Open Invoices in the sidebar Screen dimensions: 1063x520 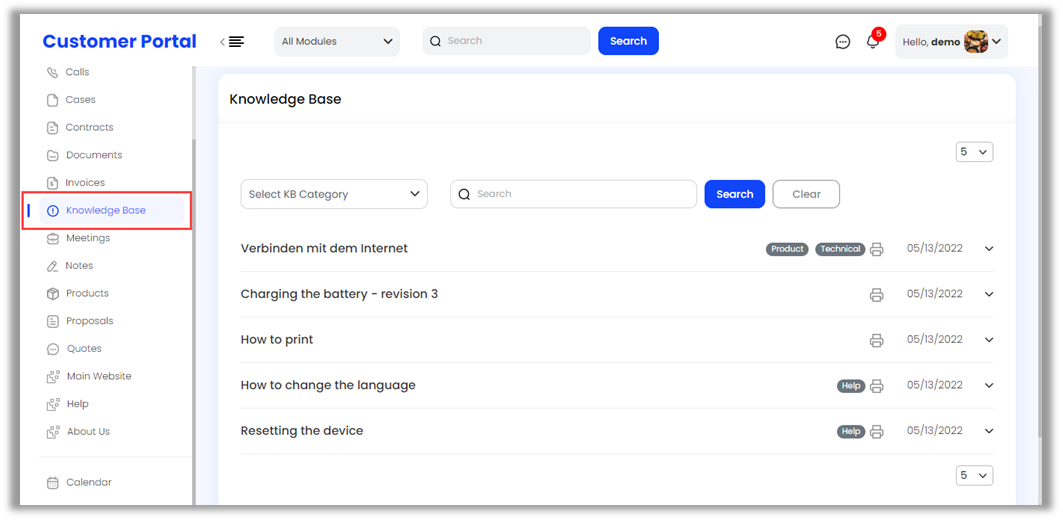[x=85, y=183]
